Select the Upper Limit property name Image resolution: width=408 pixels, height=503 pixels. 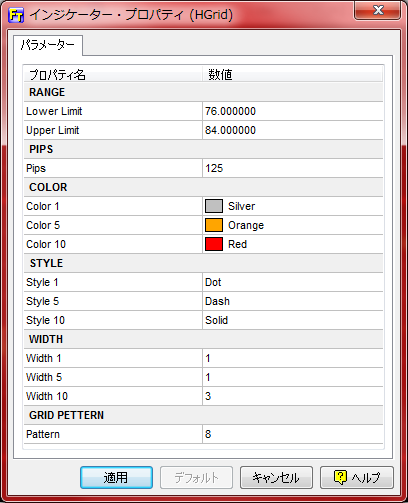coord(53,130)
